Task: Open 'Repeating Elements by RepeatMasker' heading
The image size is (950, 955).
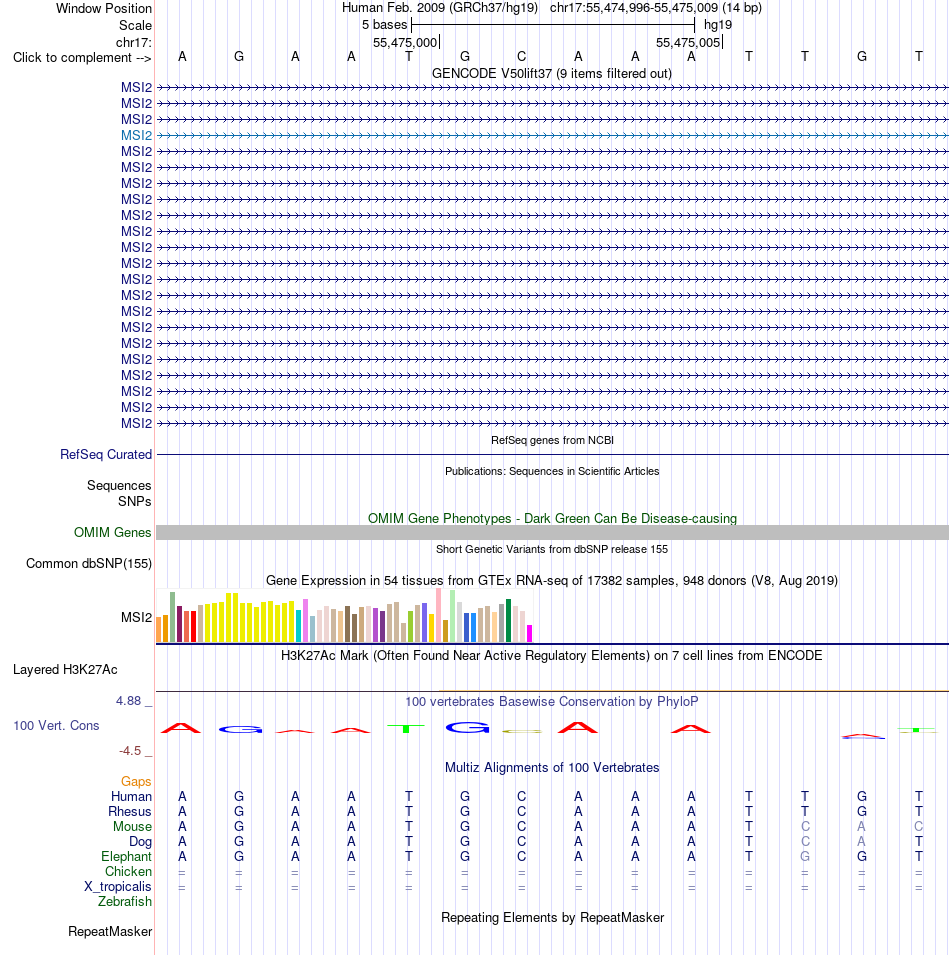Action: point(552,918)
